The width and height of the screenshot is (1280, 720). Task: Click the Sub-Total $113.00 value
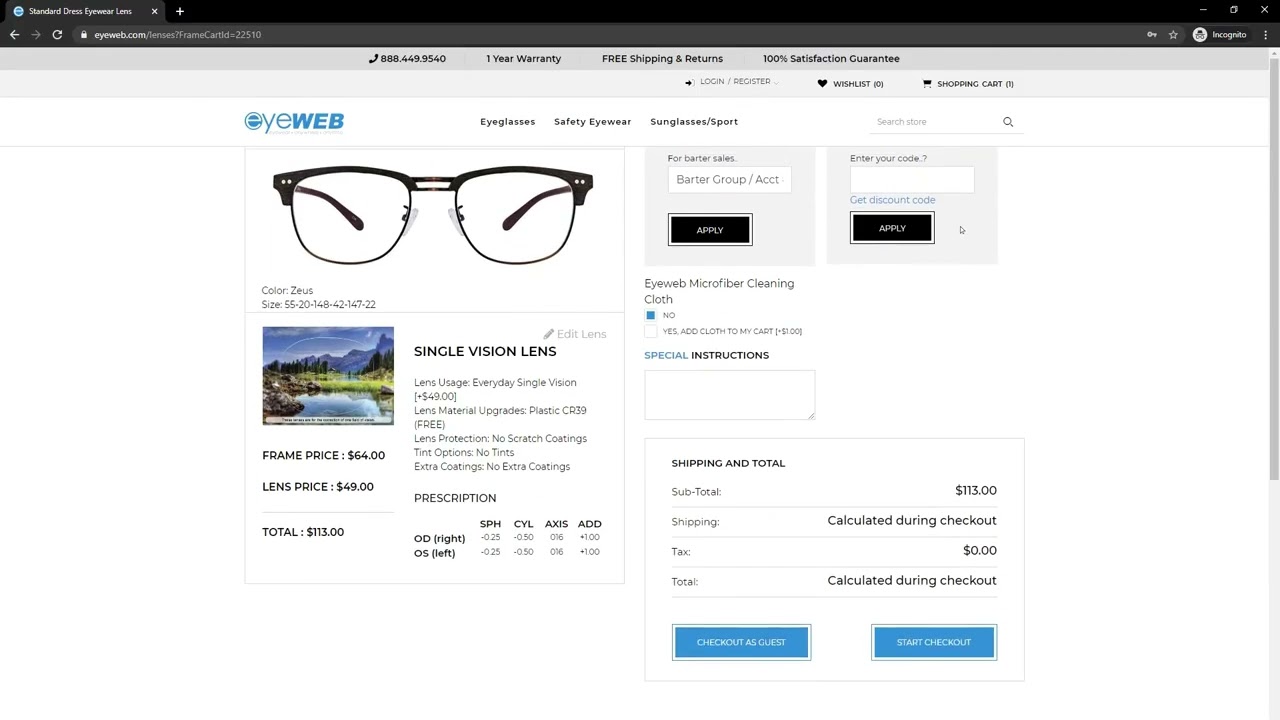(x=976, y=491)
